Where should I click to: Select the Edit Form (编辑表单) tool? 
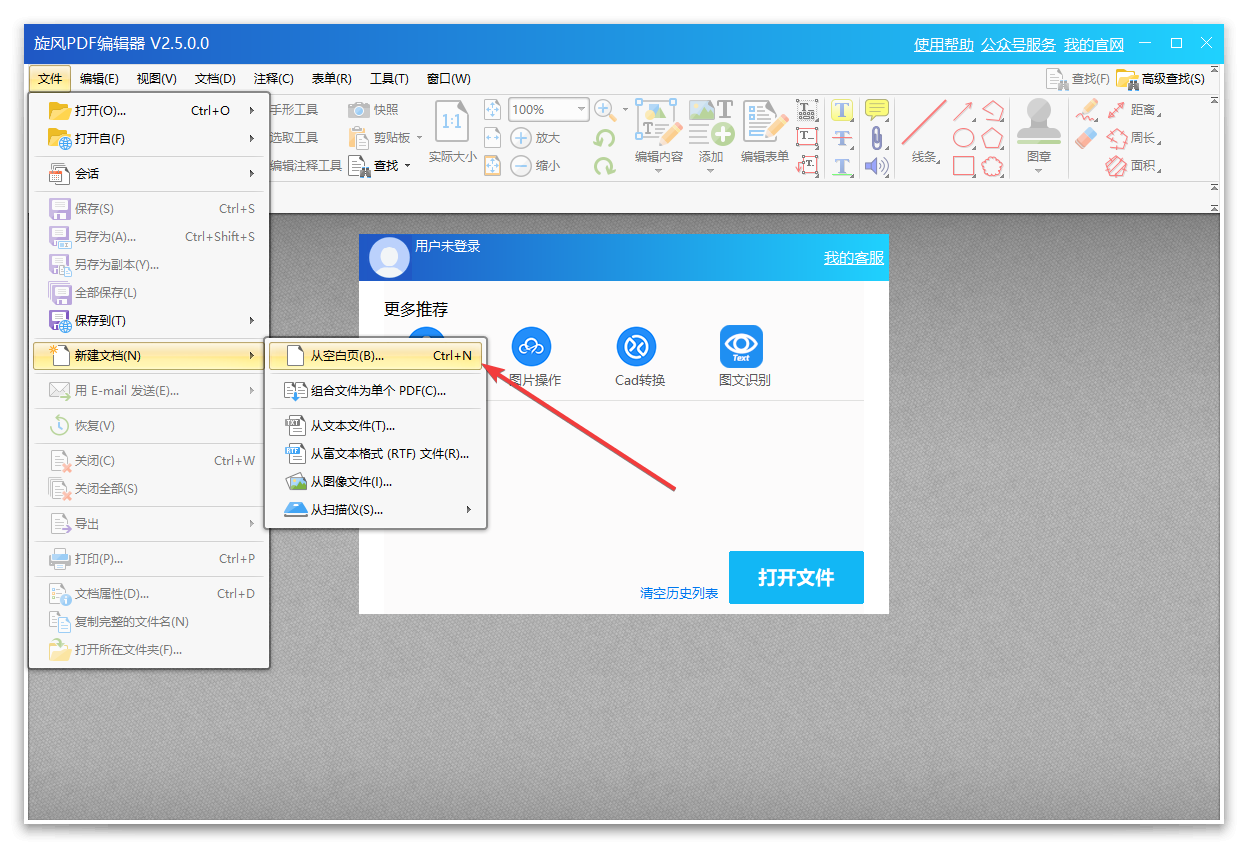(765, 123)
